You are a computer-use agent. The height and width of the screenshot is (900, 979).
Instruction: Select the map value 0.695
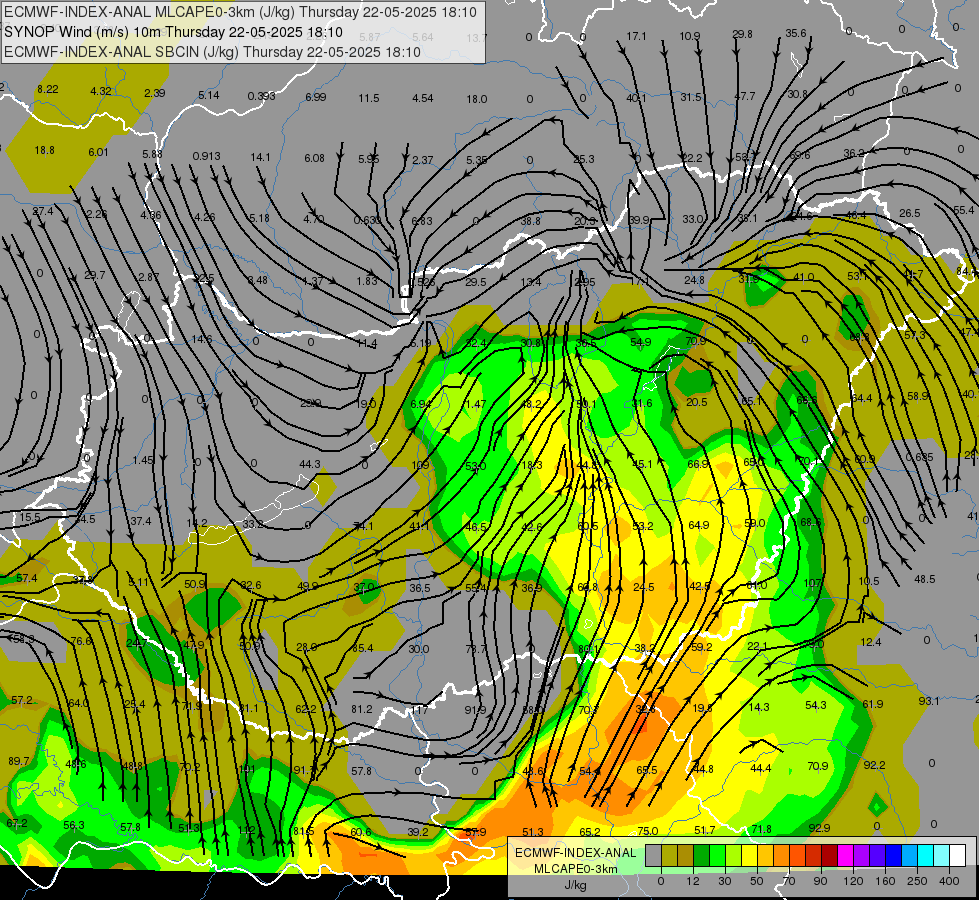pos(919,457)
